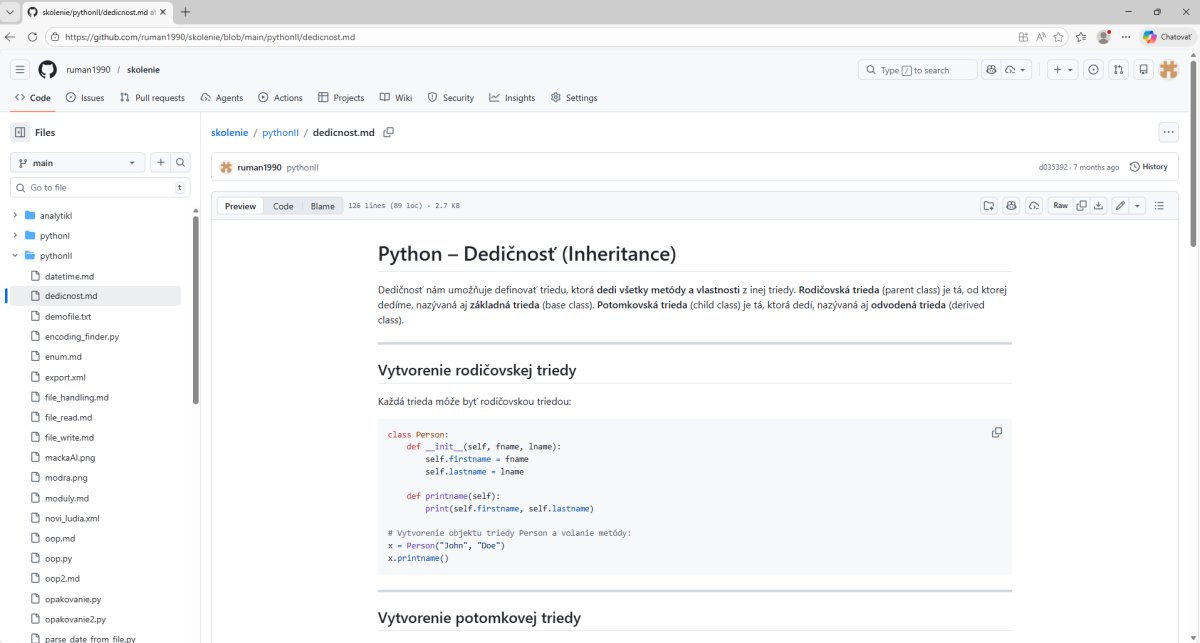Switch file view to Blame
The image size is (1200, 643).
click(322, 206)
